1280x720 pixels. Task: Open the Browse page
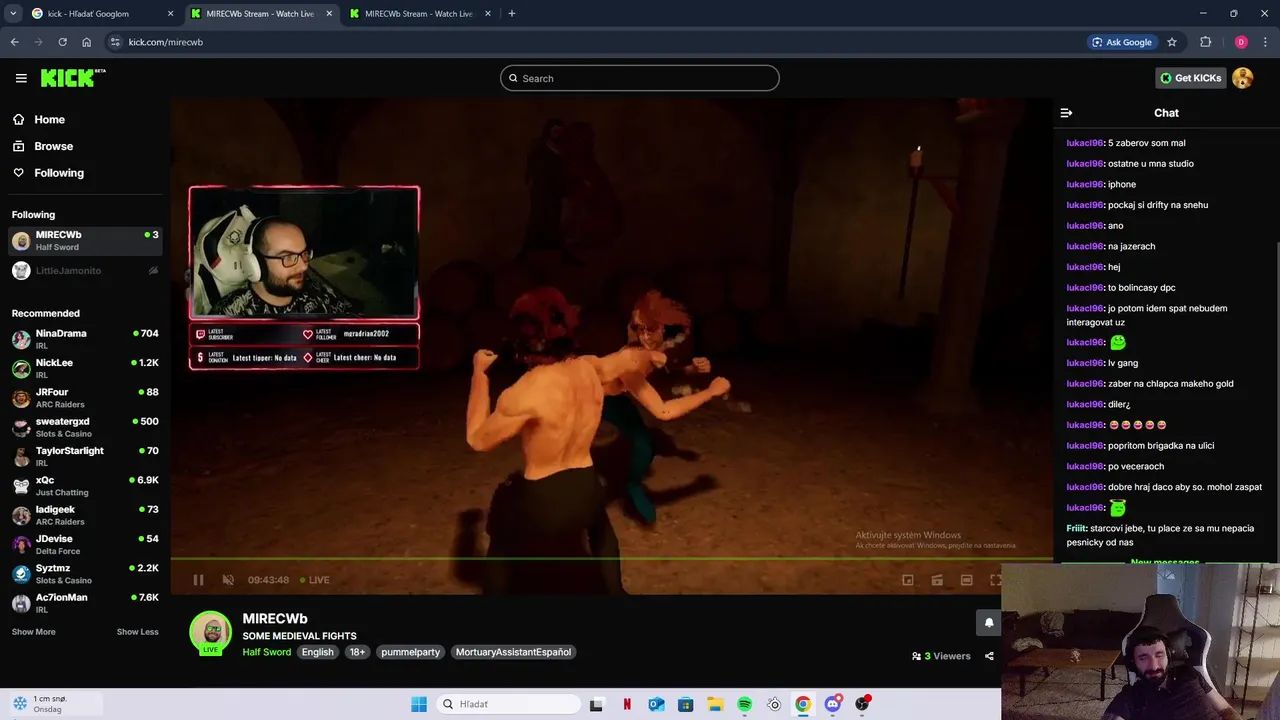53,146
